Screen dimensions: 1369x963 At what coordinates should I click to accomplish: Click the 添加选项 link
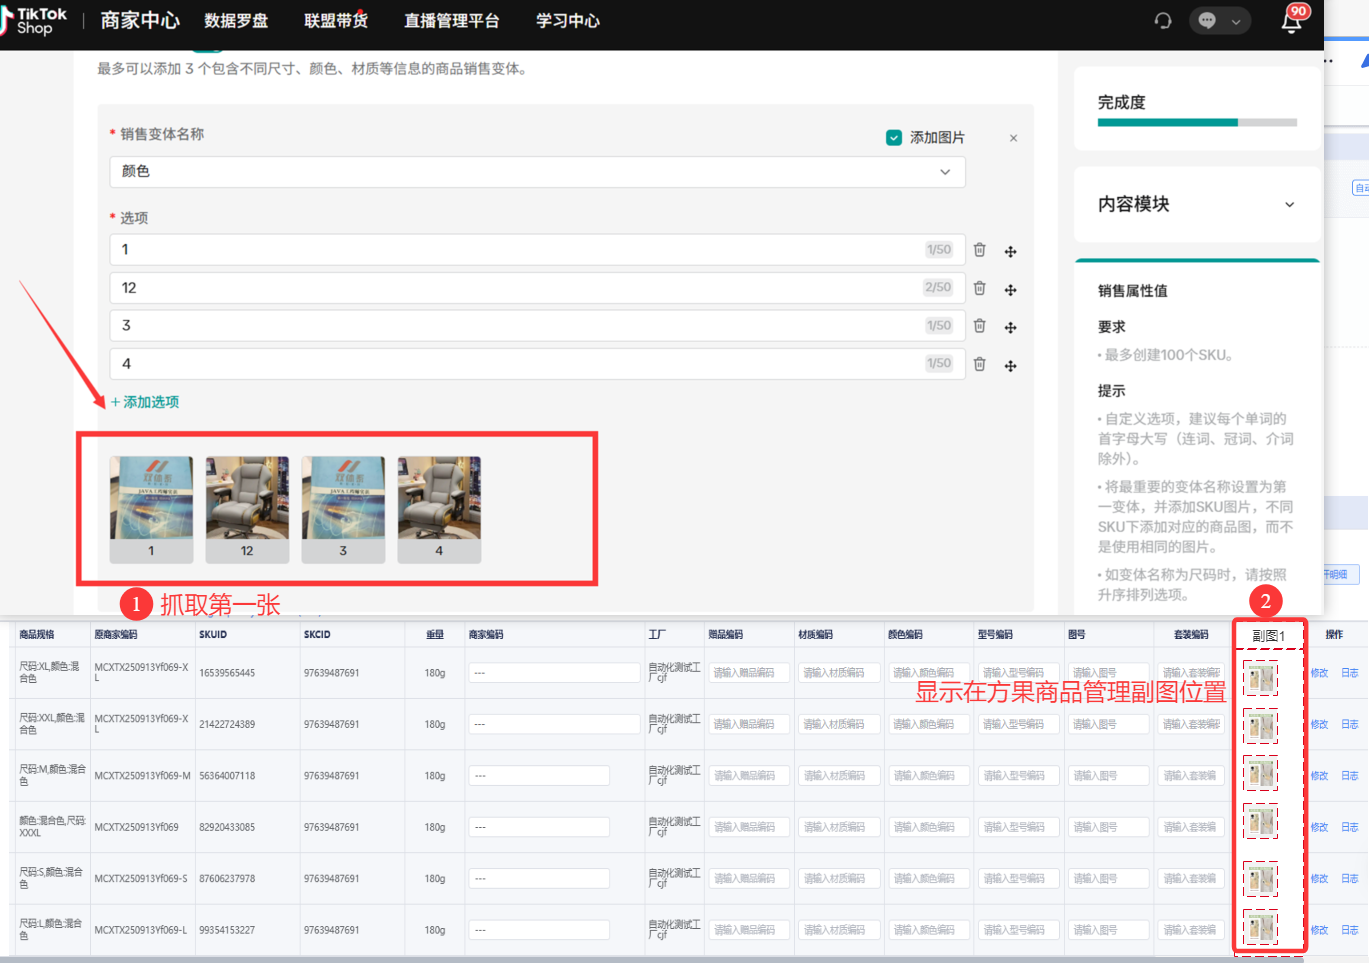tap(145, 402)
